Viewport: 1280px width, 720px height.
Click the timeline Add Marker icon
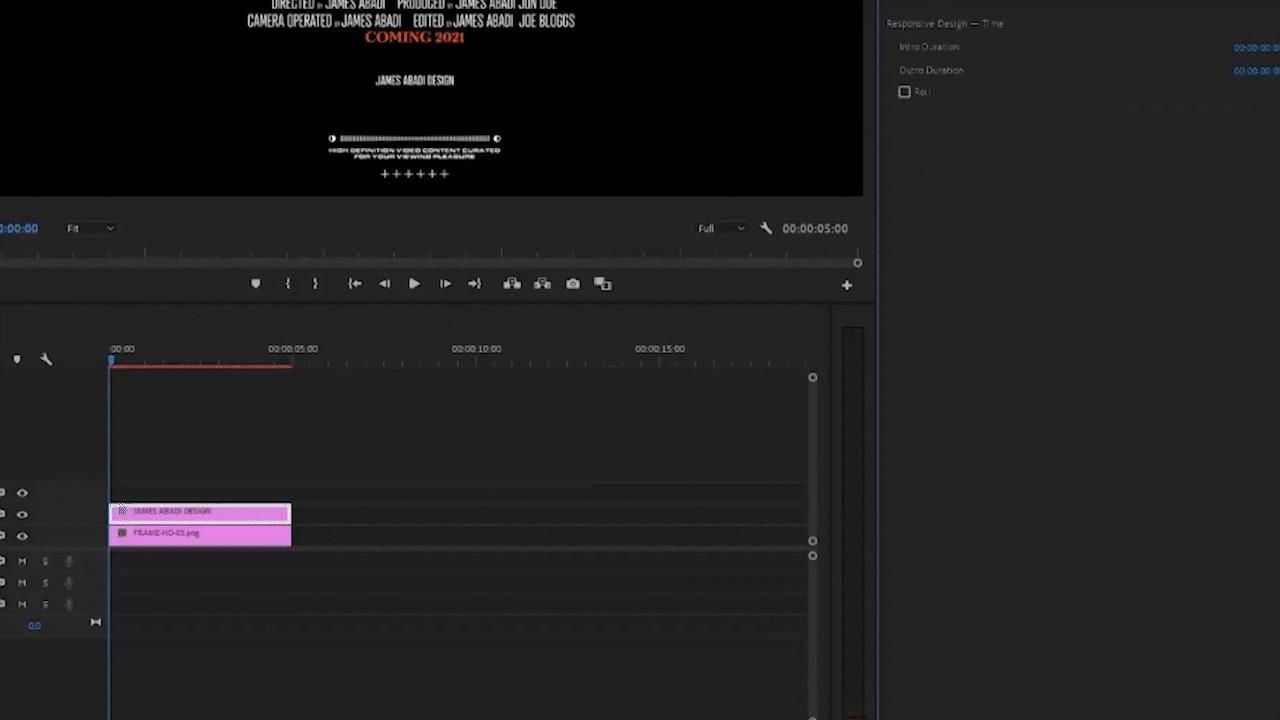click(17, 359)
